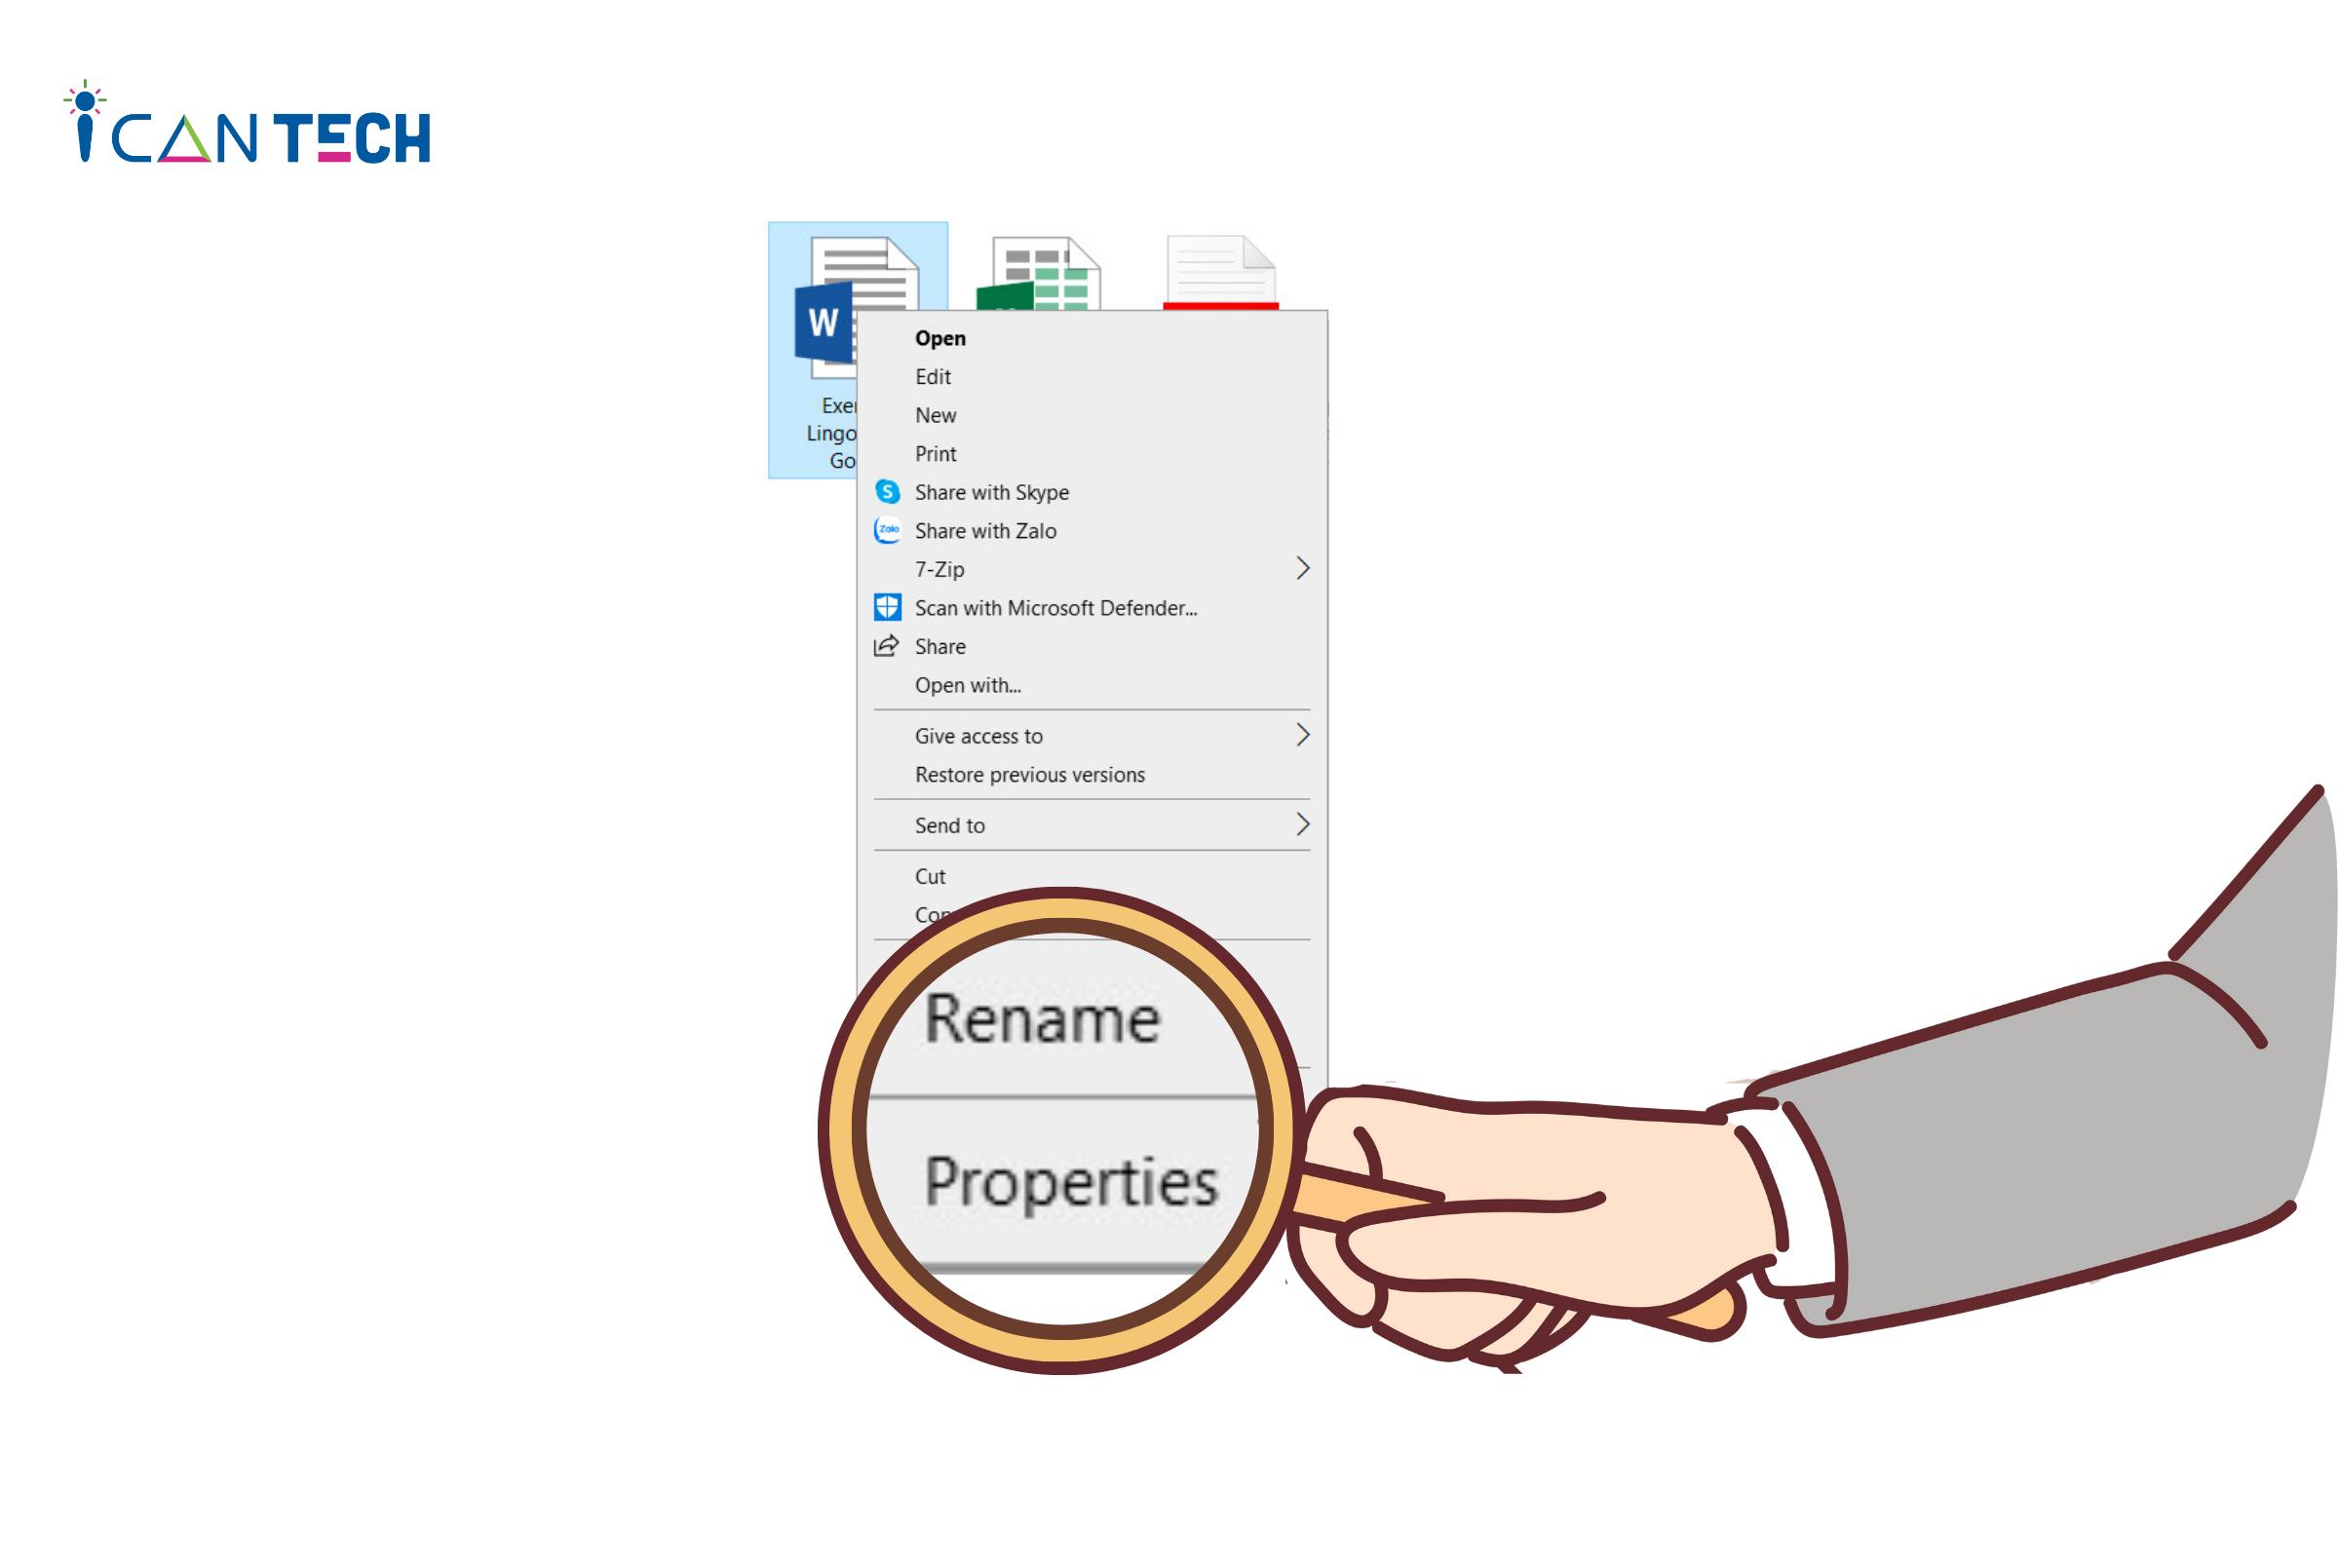Click Restore previous versions option

(x=1027, y=774)
